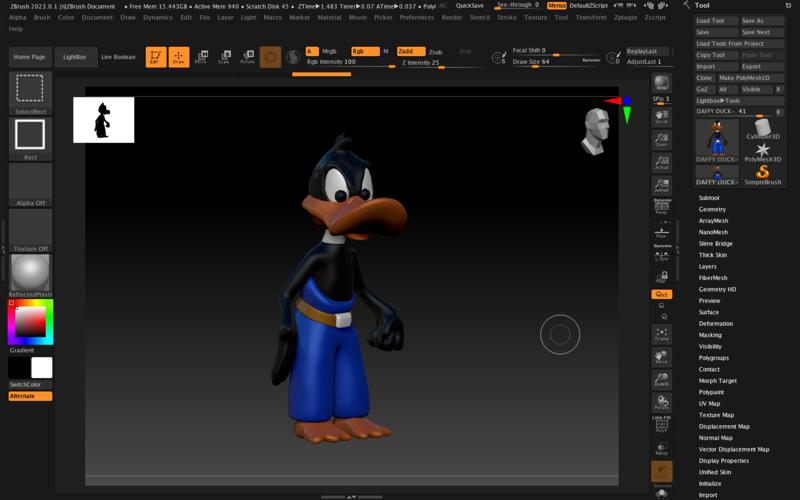Screen dimensions: 800x500
Task: Toggle Live Boolean mode
Action: 118,57
